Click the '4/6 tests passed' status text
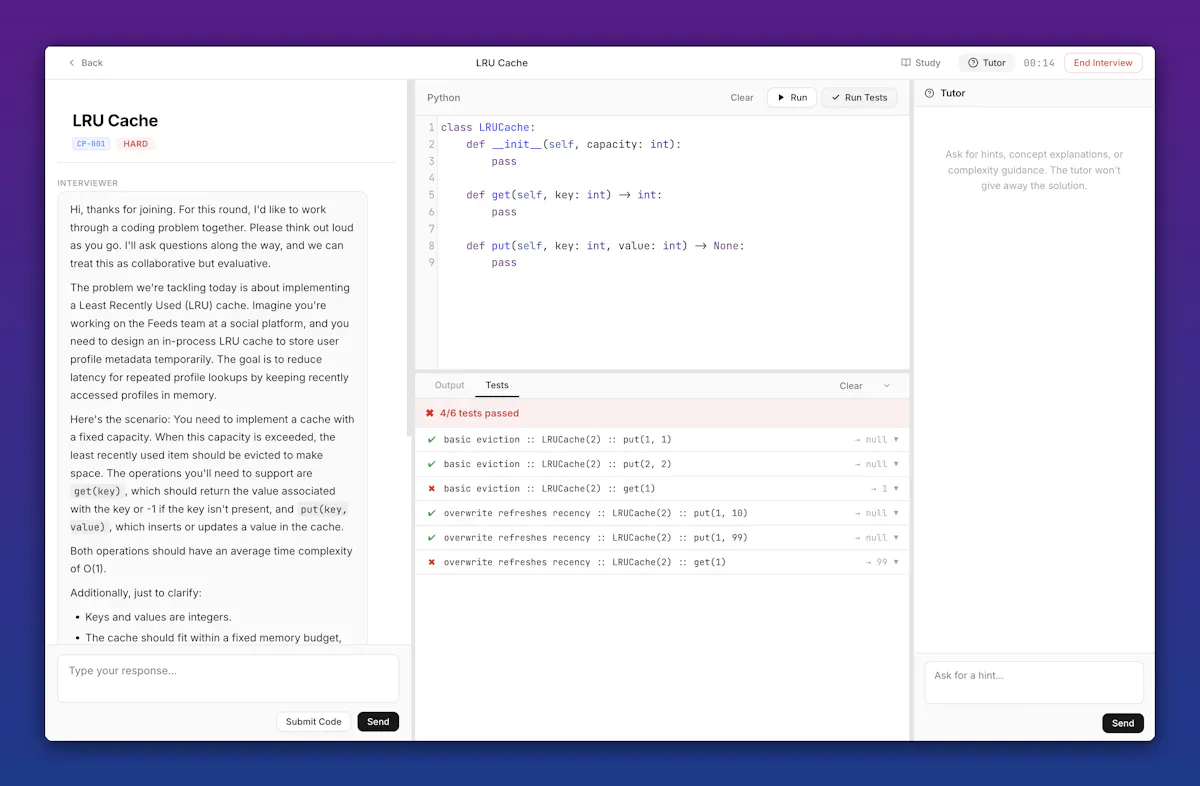The width and height of the screenshot is (1200, 786). (479, 413)
